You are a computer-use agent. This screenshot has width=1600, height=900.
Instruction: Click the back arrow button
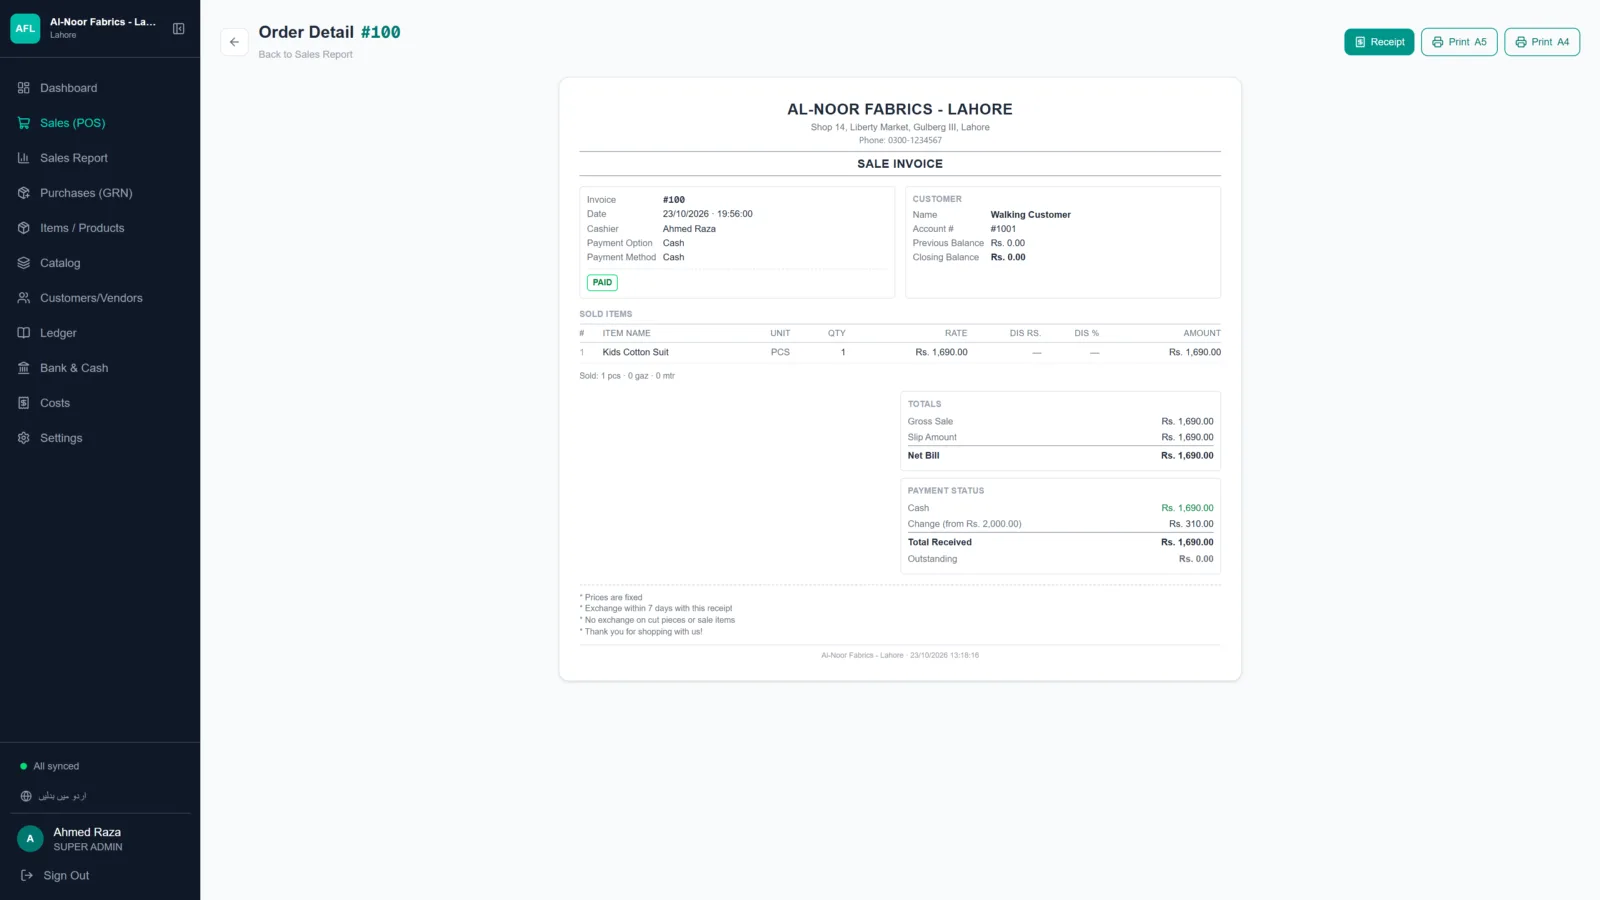click(234, 42)
